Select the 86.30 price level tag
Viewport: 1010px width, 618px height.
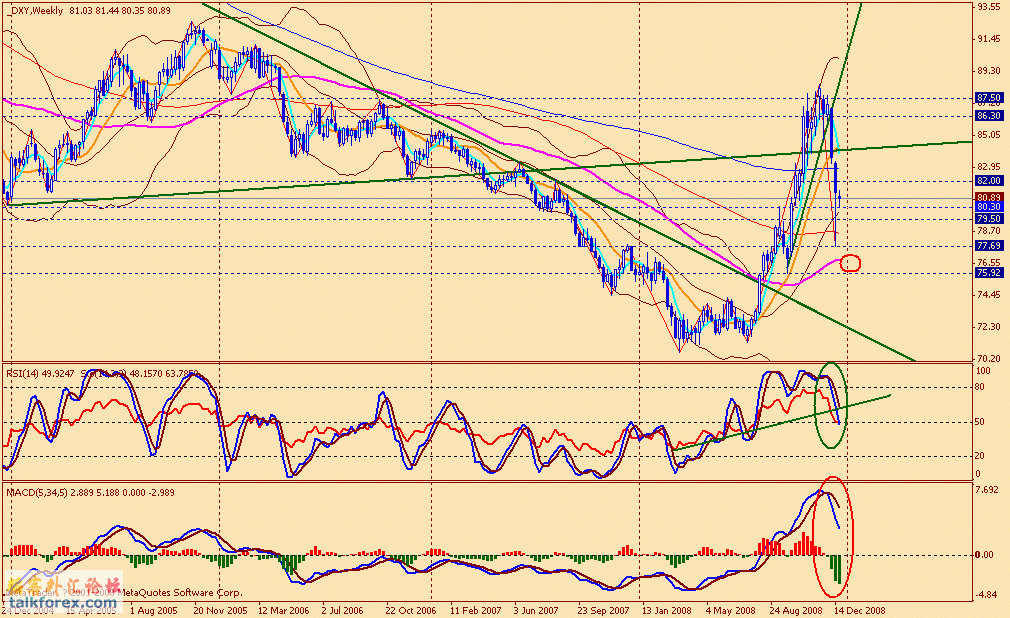(x=989, y=116)
